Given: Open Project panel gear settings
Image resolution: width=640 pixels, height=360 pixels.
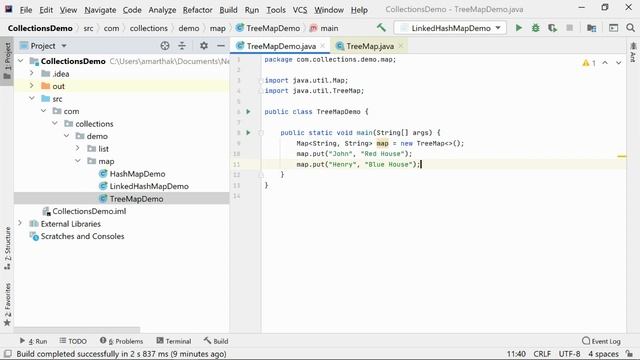Looking at the screenshot, I should 204,46.
